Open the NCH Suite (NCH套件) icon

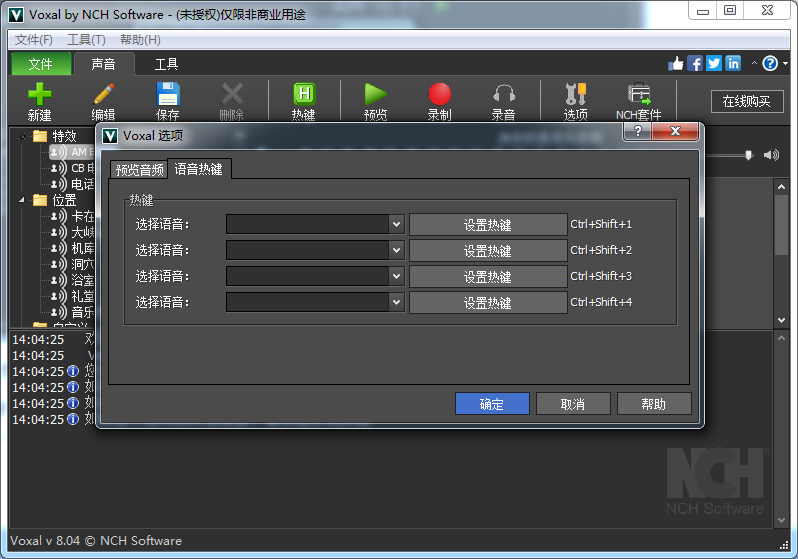[x=638, y=95]
